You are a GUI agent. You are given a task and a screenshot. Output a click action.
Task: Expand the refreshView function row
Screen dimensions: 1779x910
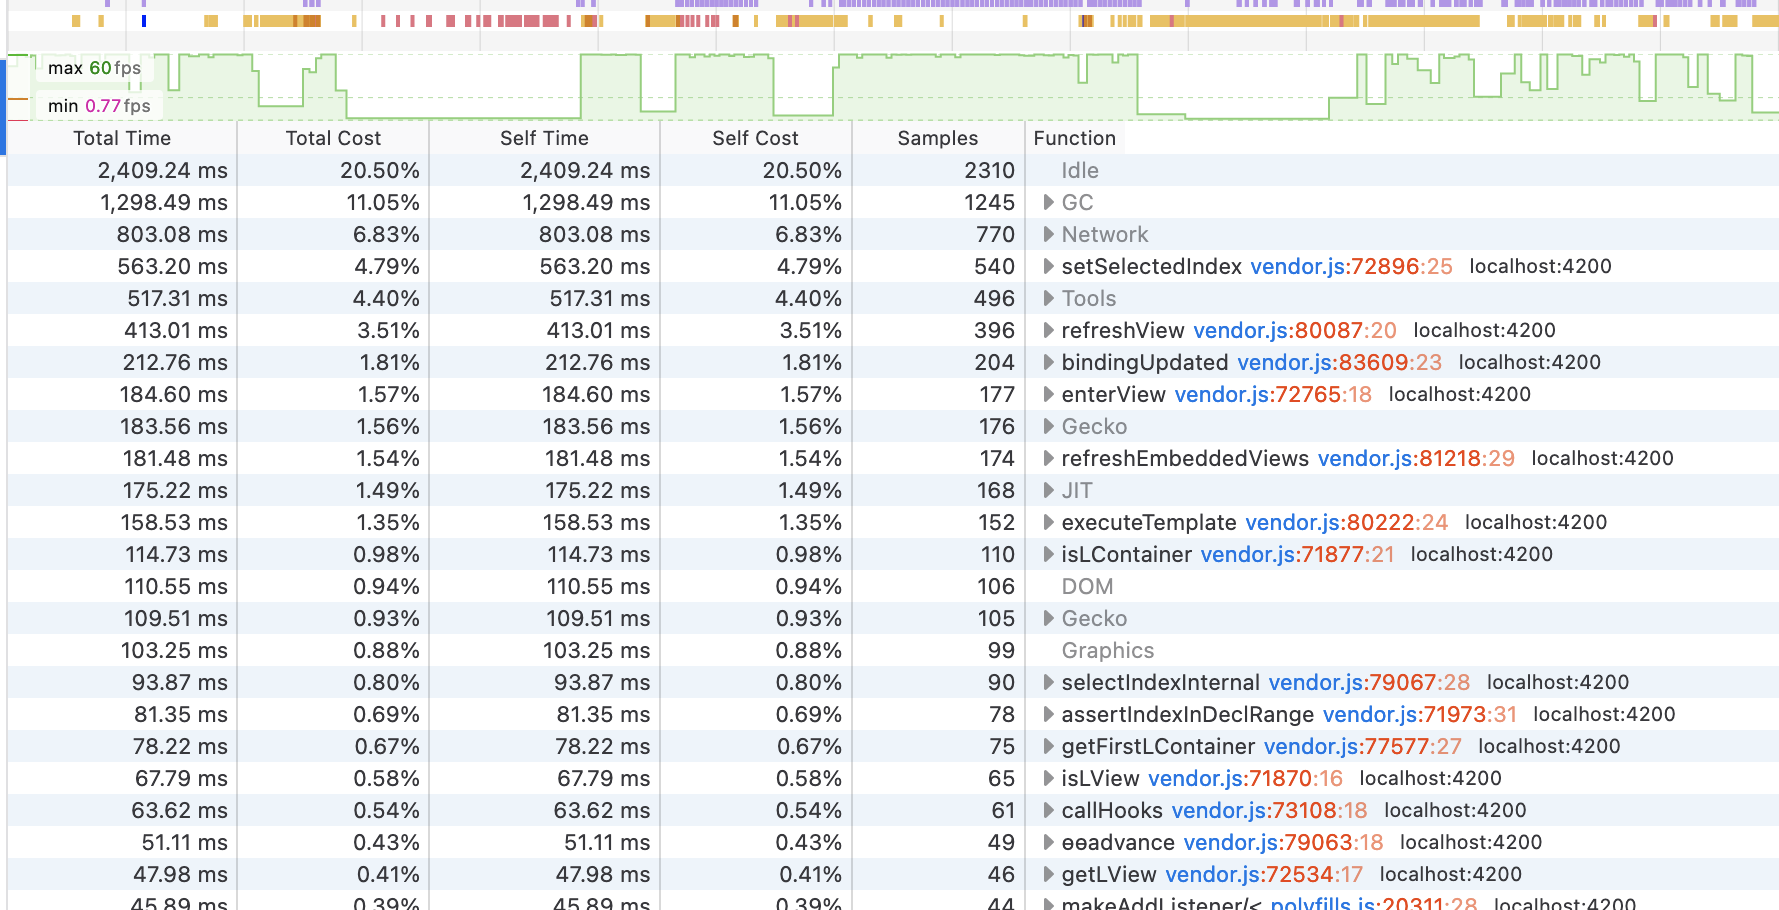(x=1048, y=330)
